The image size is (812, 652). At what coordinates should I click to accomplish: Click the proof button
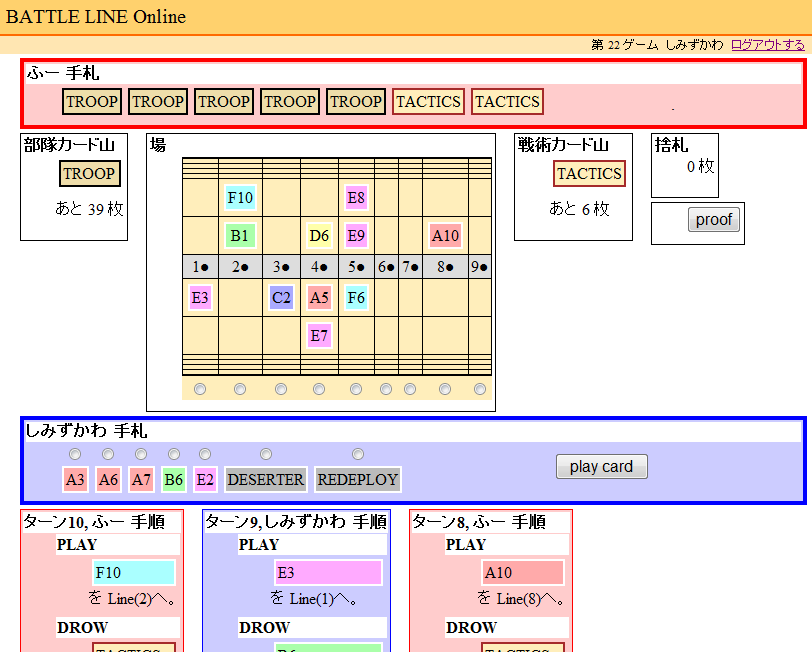[x=714, y=220]
